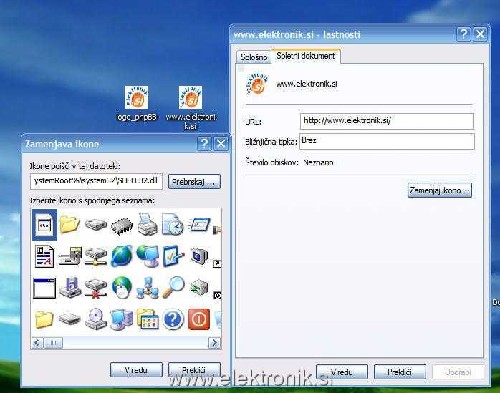The height and width of the screenshot is (393, 500).
Task: Select the highlighted blank document icon
Action: tap(44, 225)
